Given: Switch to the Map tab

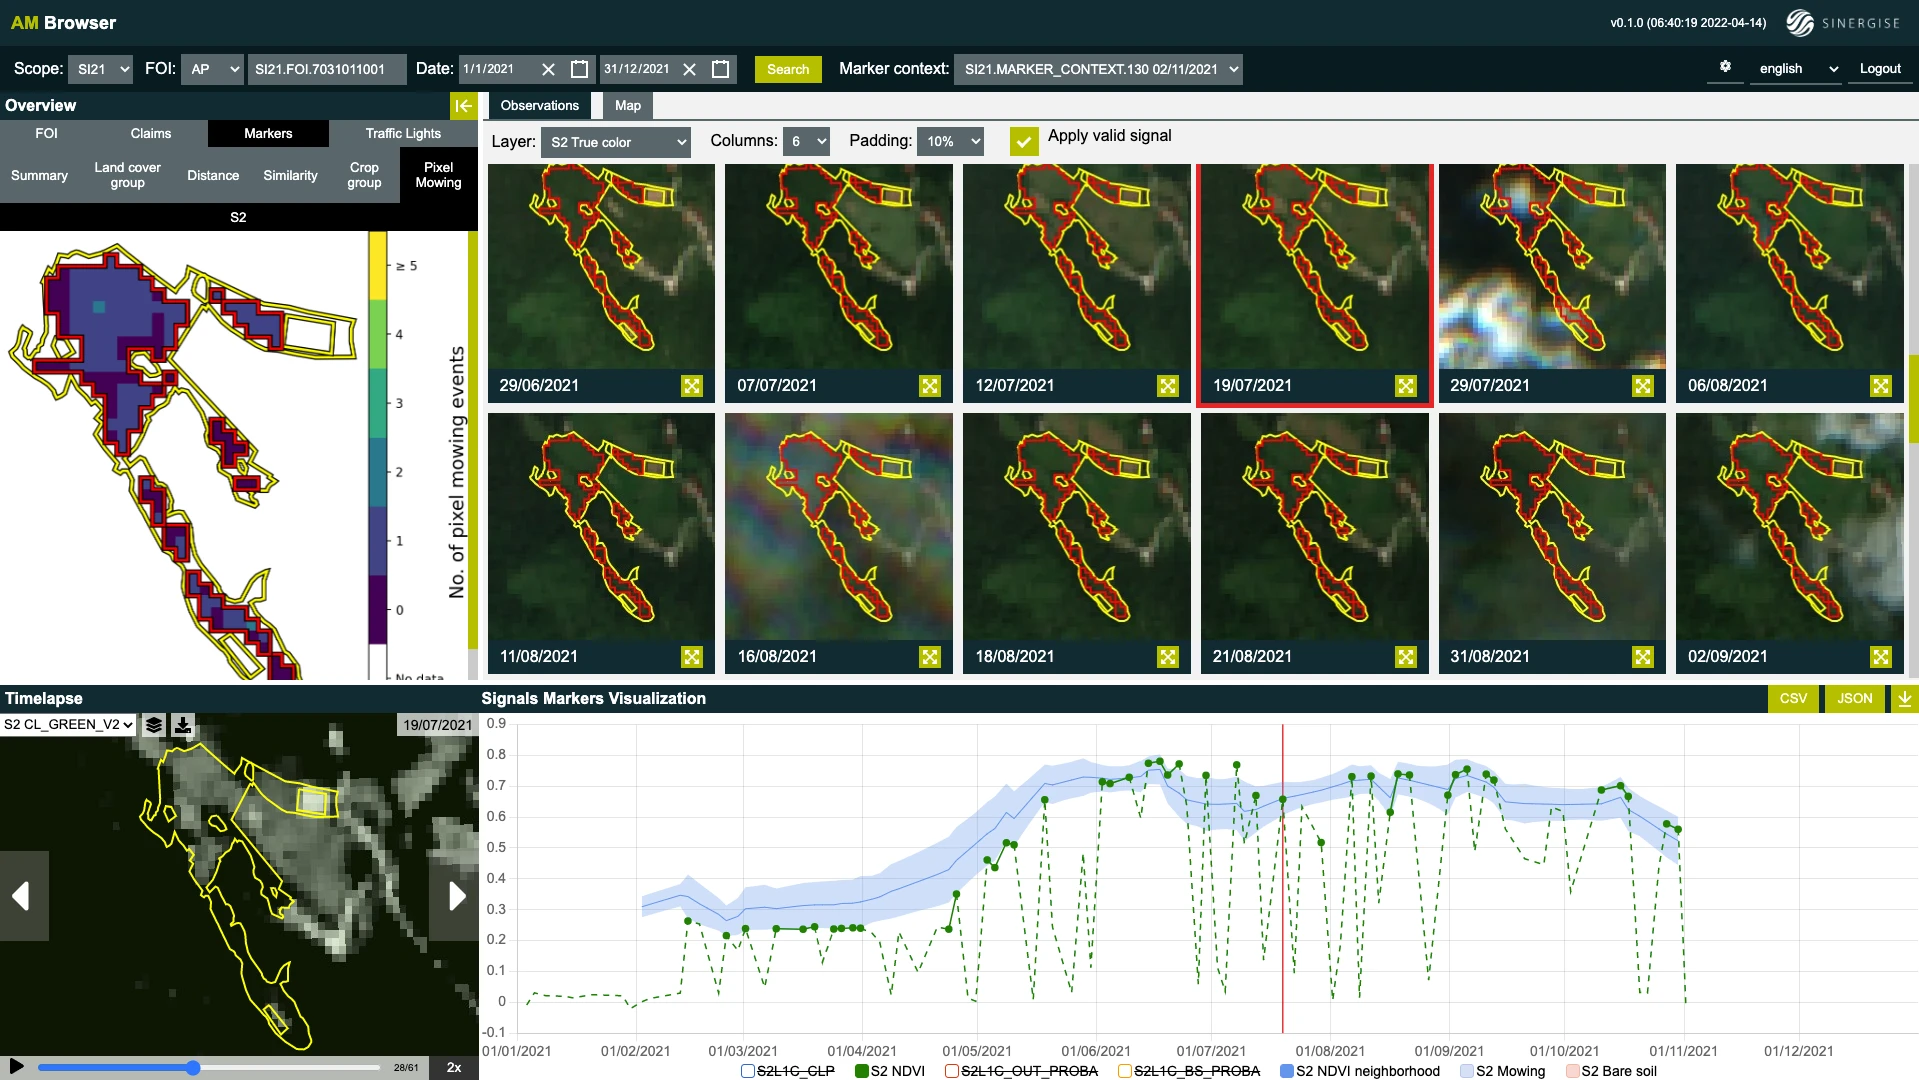Looking at the screenshot, I should click(627, 106).
